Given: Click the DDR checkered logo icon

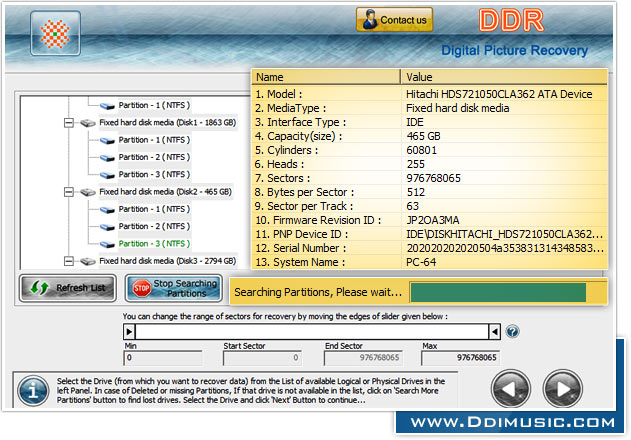Looking at the screenshot, I should coord(55,33).
